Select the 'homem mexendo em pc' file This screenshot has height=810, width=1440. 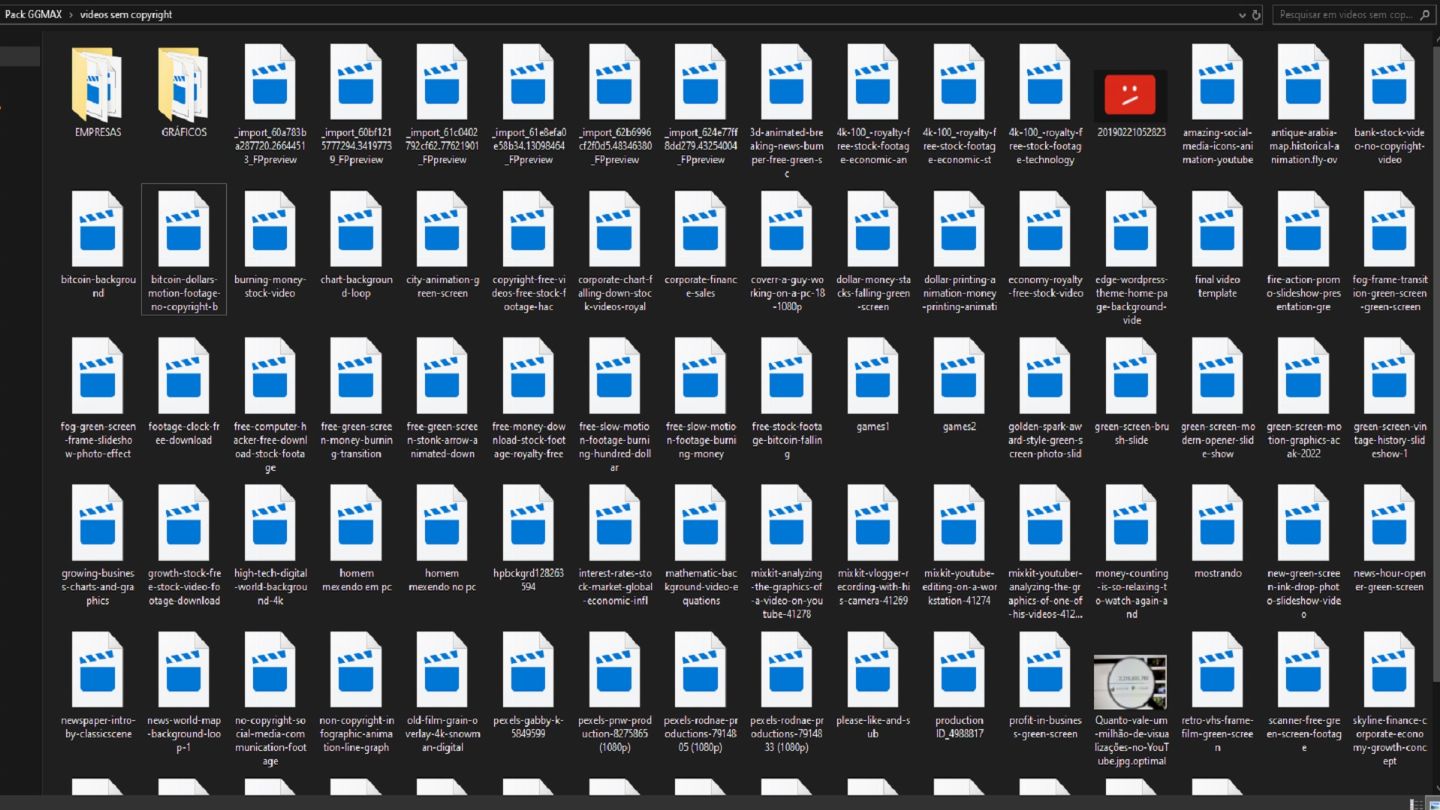pyautogui.click(x=356, y=539)
